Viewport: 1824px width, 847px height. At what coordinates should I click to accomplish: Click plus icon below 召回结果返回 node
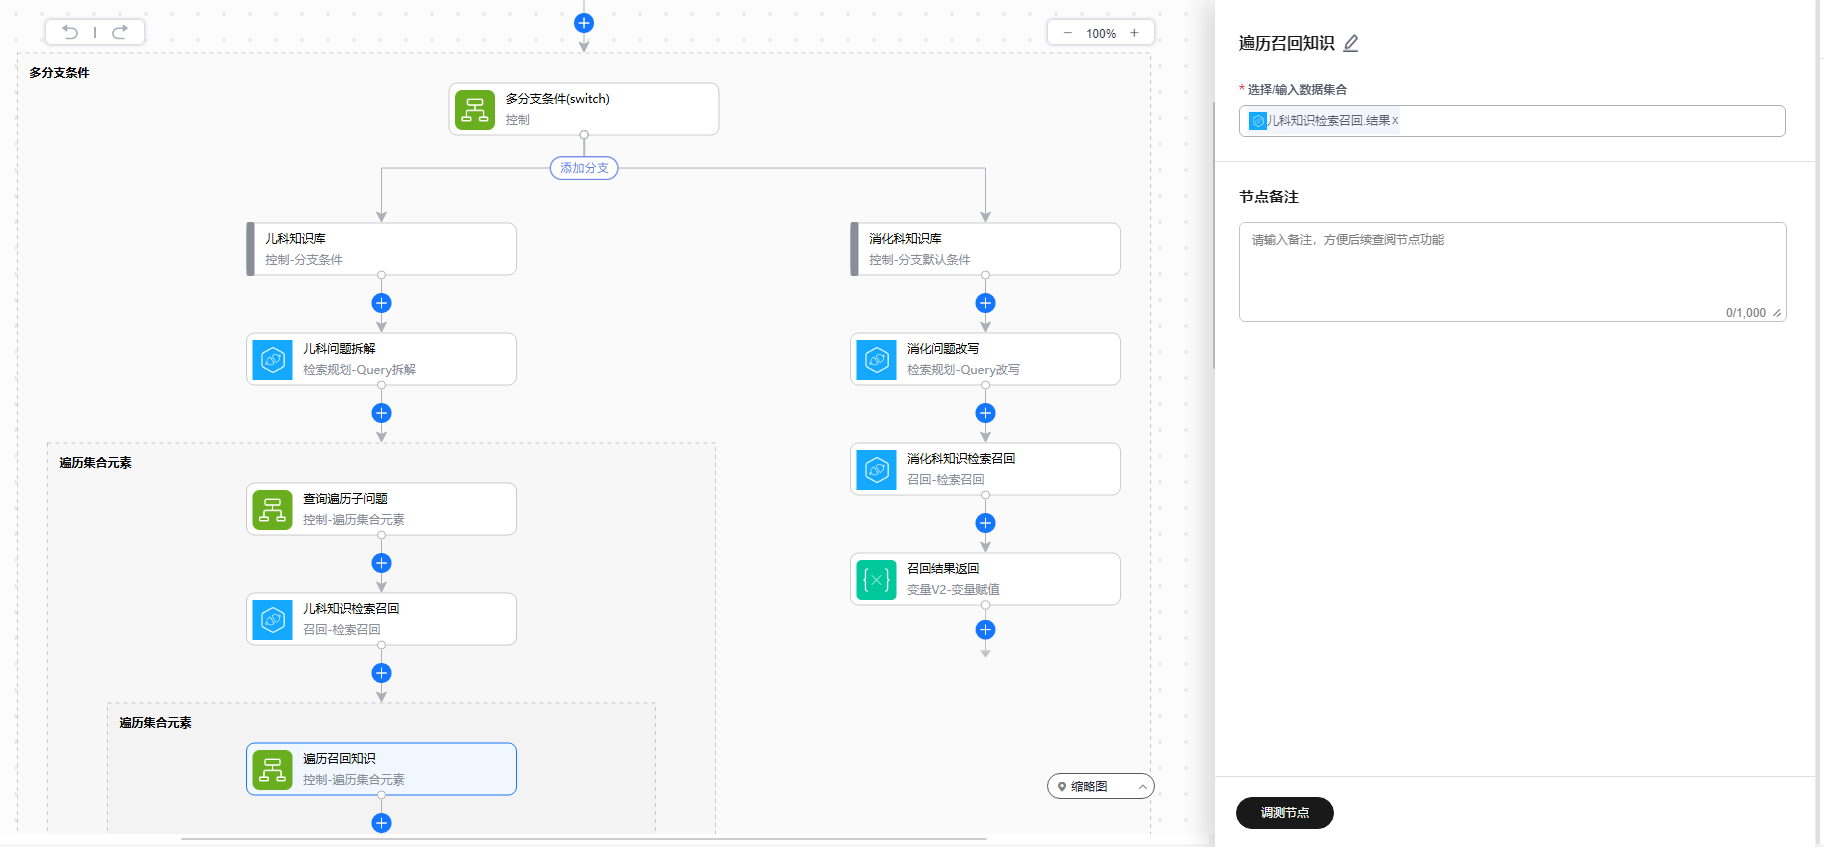click(985, 629)
